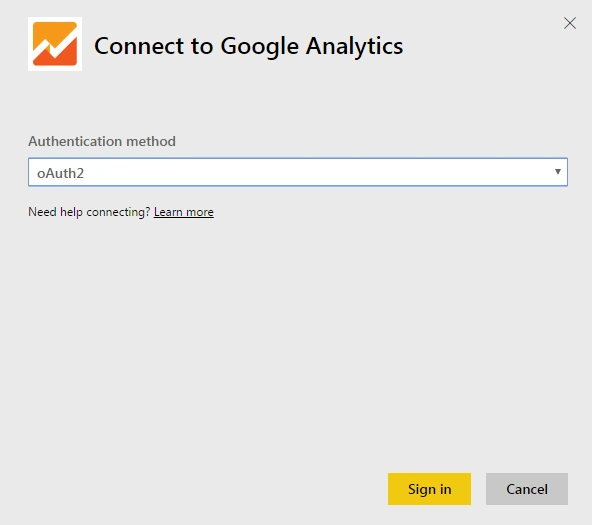Screen dimensions: 592x525
Task: Click the word Analytics in the heading
Action: (x=354, y=46)
